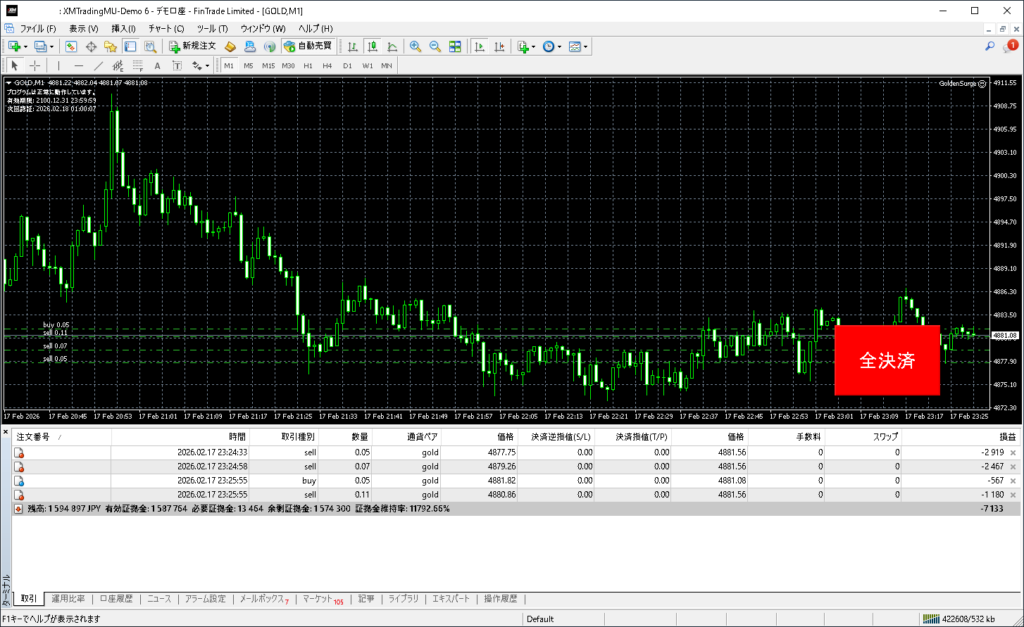Select the trendline drawing tool
This screenshot has width=1024, height=627.
[99, 66]
